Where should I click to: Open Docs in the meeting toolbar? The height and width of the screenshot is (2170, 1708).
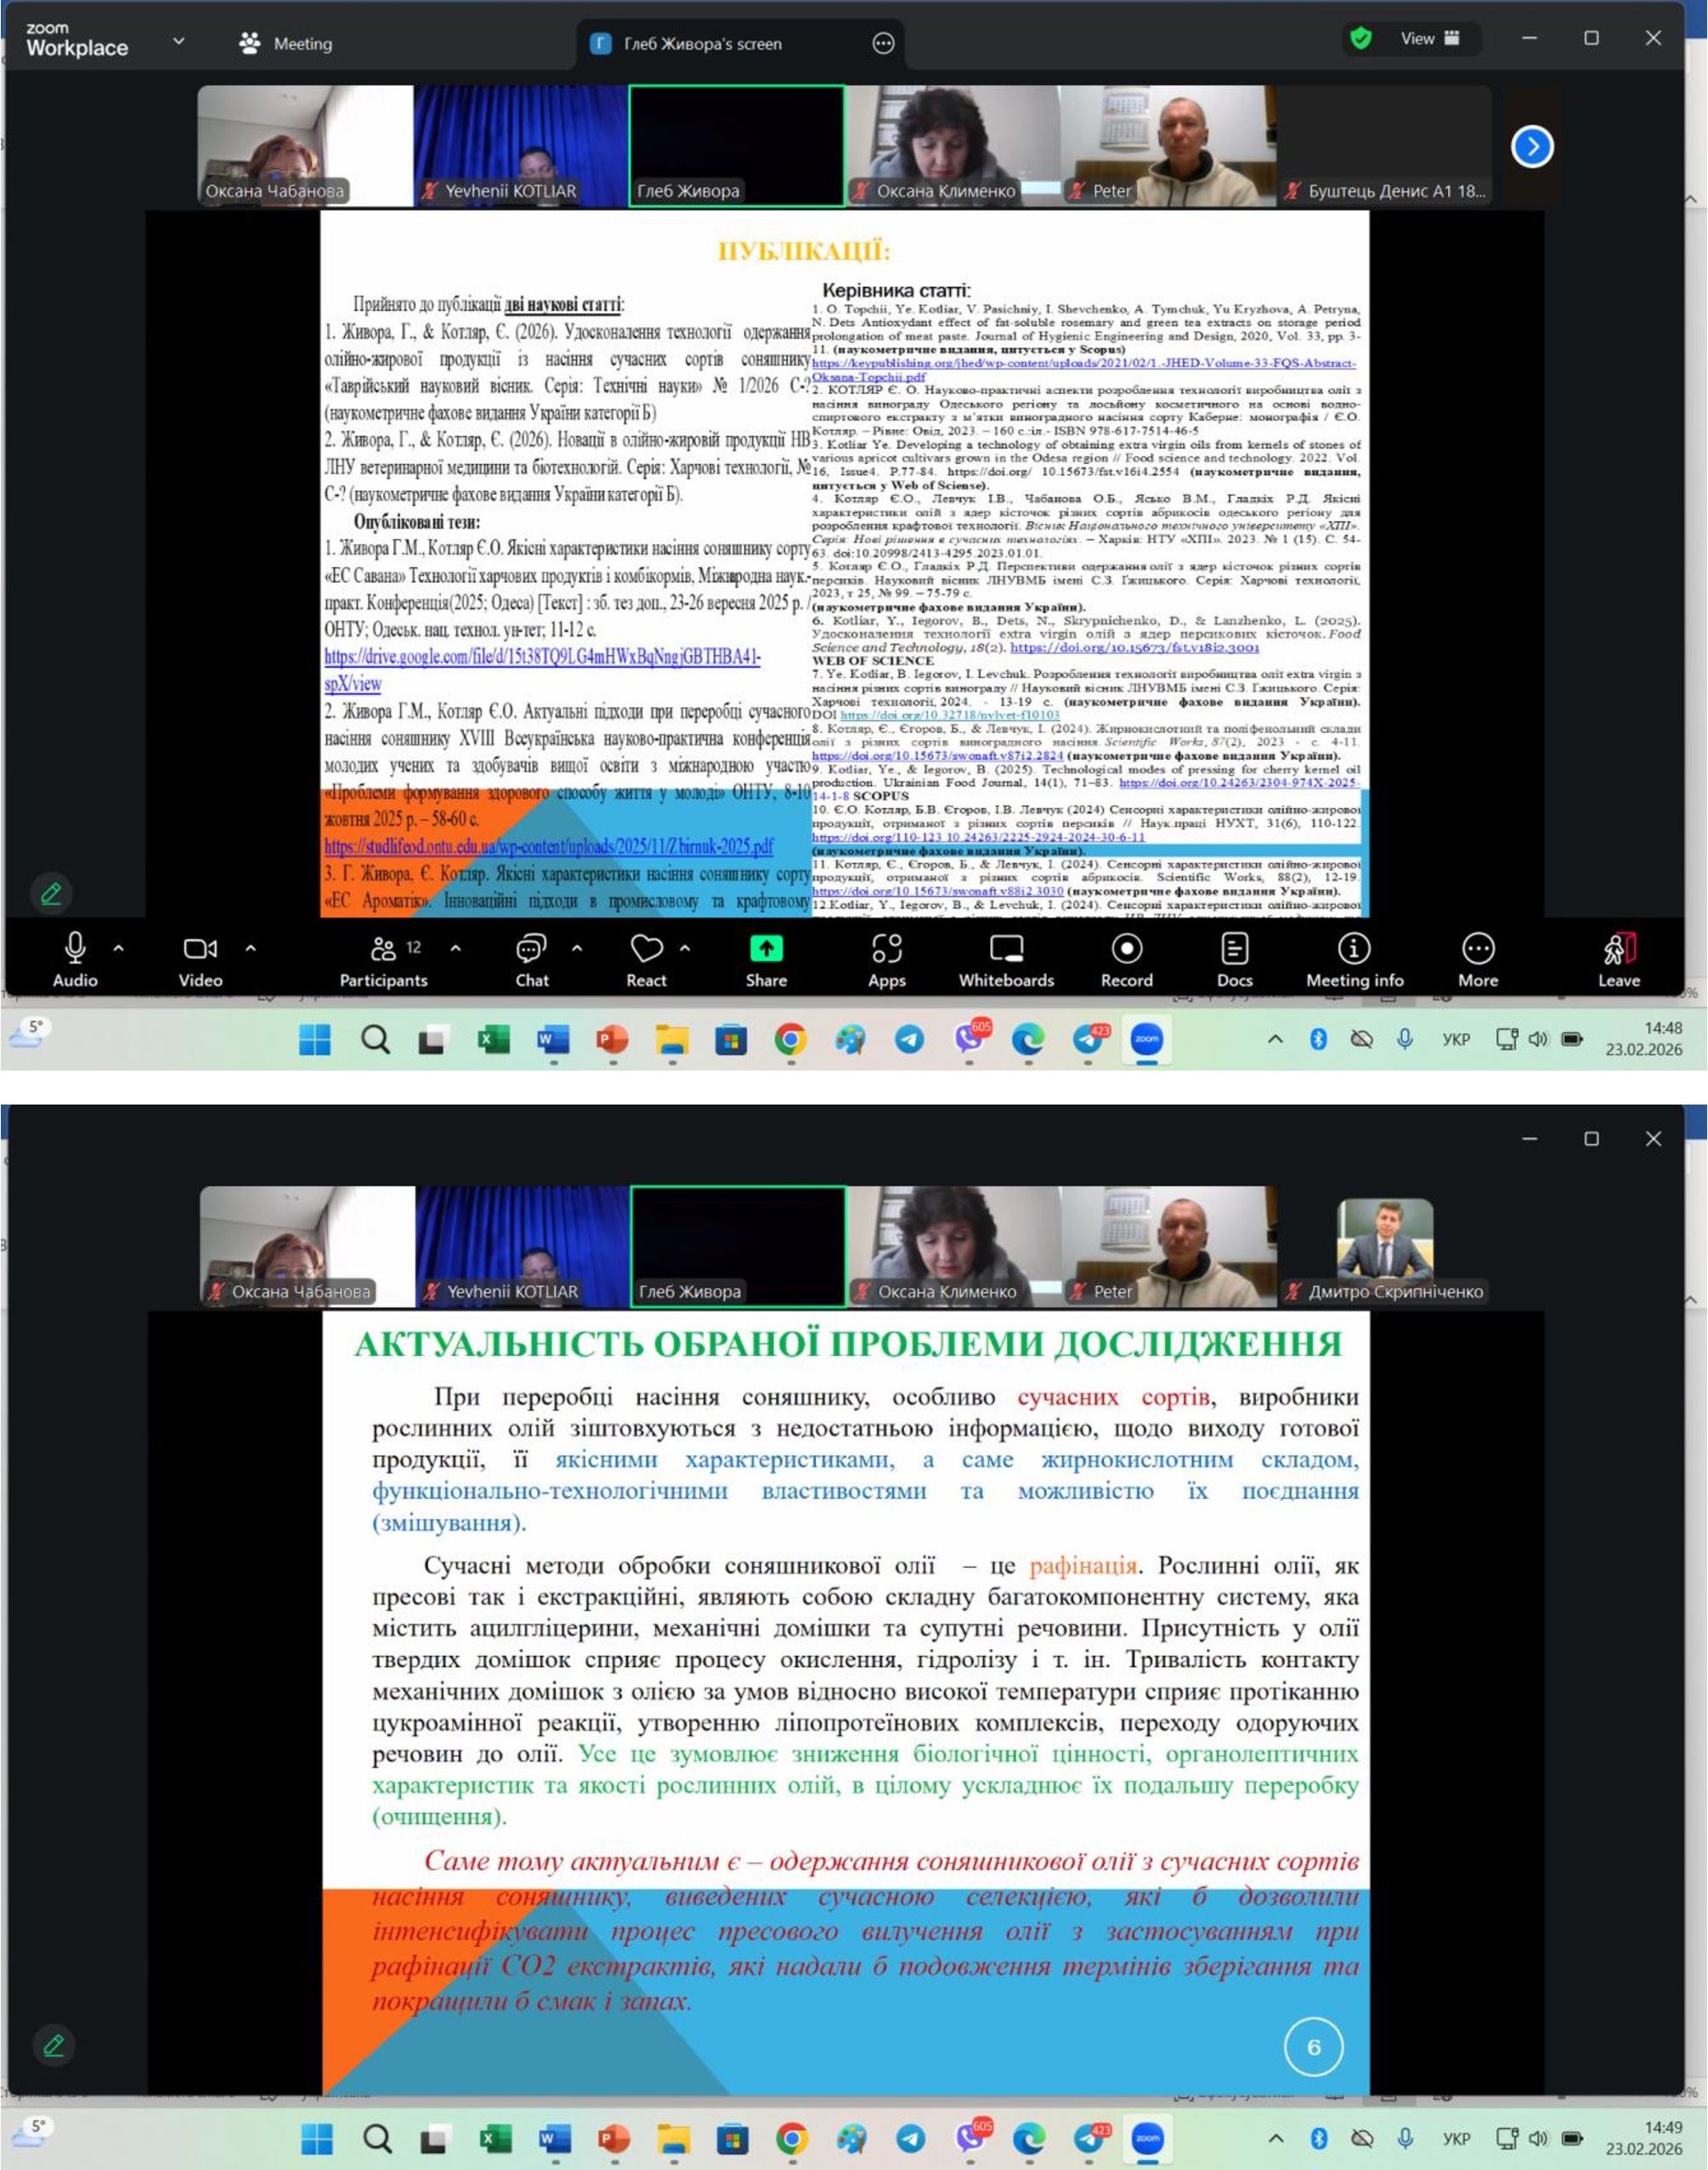pyautogui.click(x=1234, y=959)
